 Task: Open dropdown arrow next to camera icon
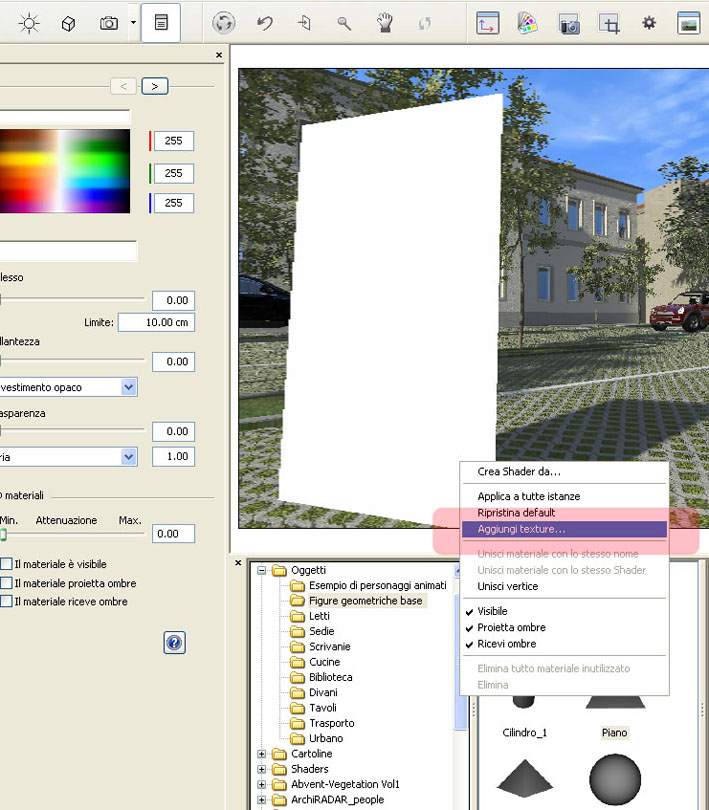pyautogui.click(x=132, y=23)
